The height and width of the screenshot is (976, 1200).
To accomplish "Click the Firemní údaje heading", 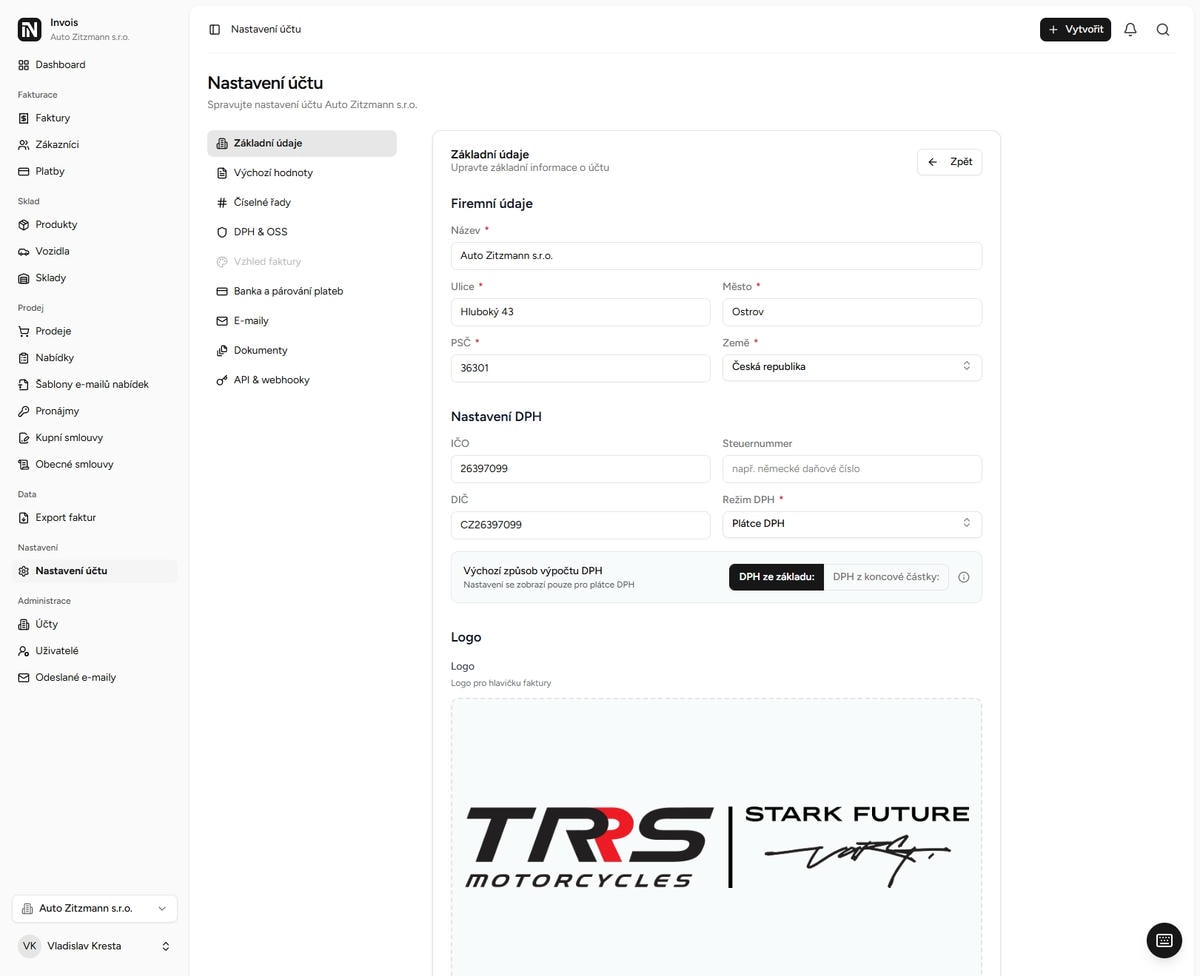I will 492,203.
